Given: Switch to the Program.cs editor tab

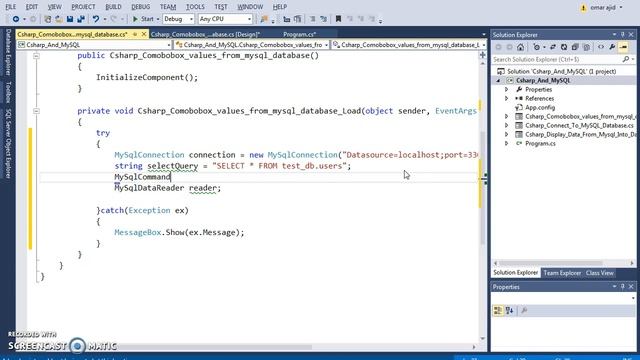Looking at the screenshot, I should tap(300, 34).
